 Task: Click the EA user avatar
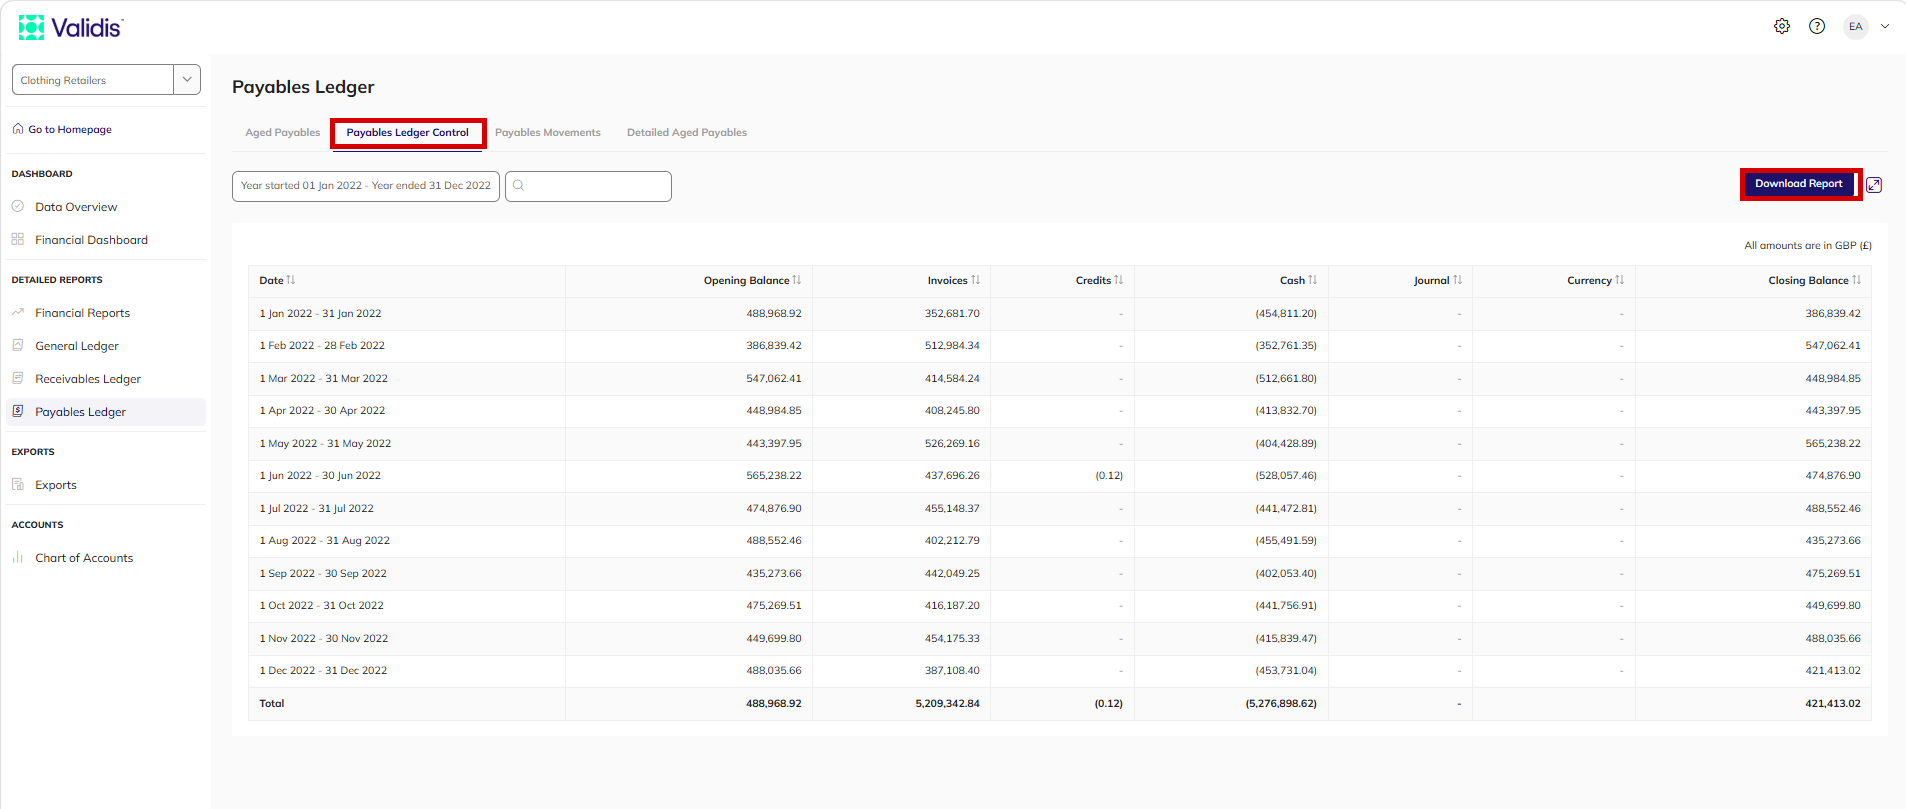coord(1856,27)
